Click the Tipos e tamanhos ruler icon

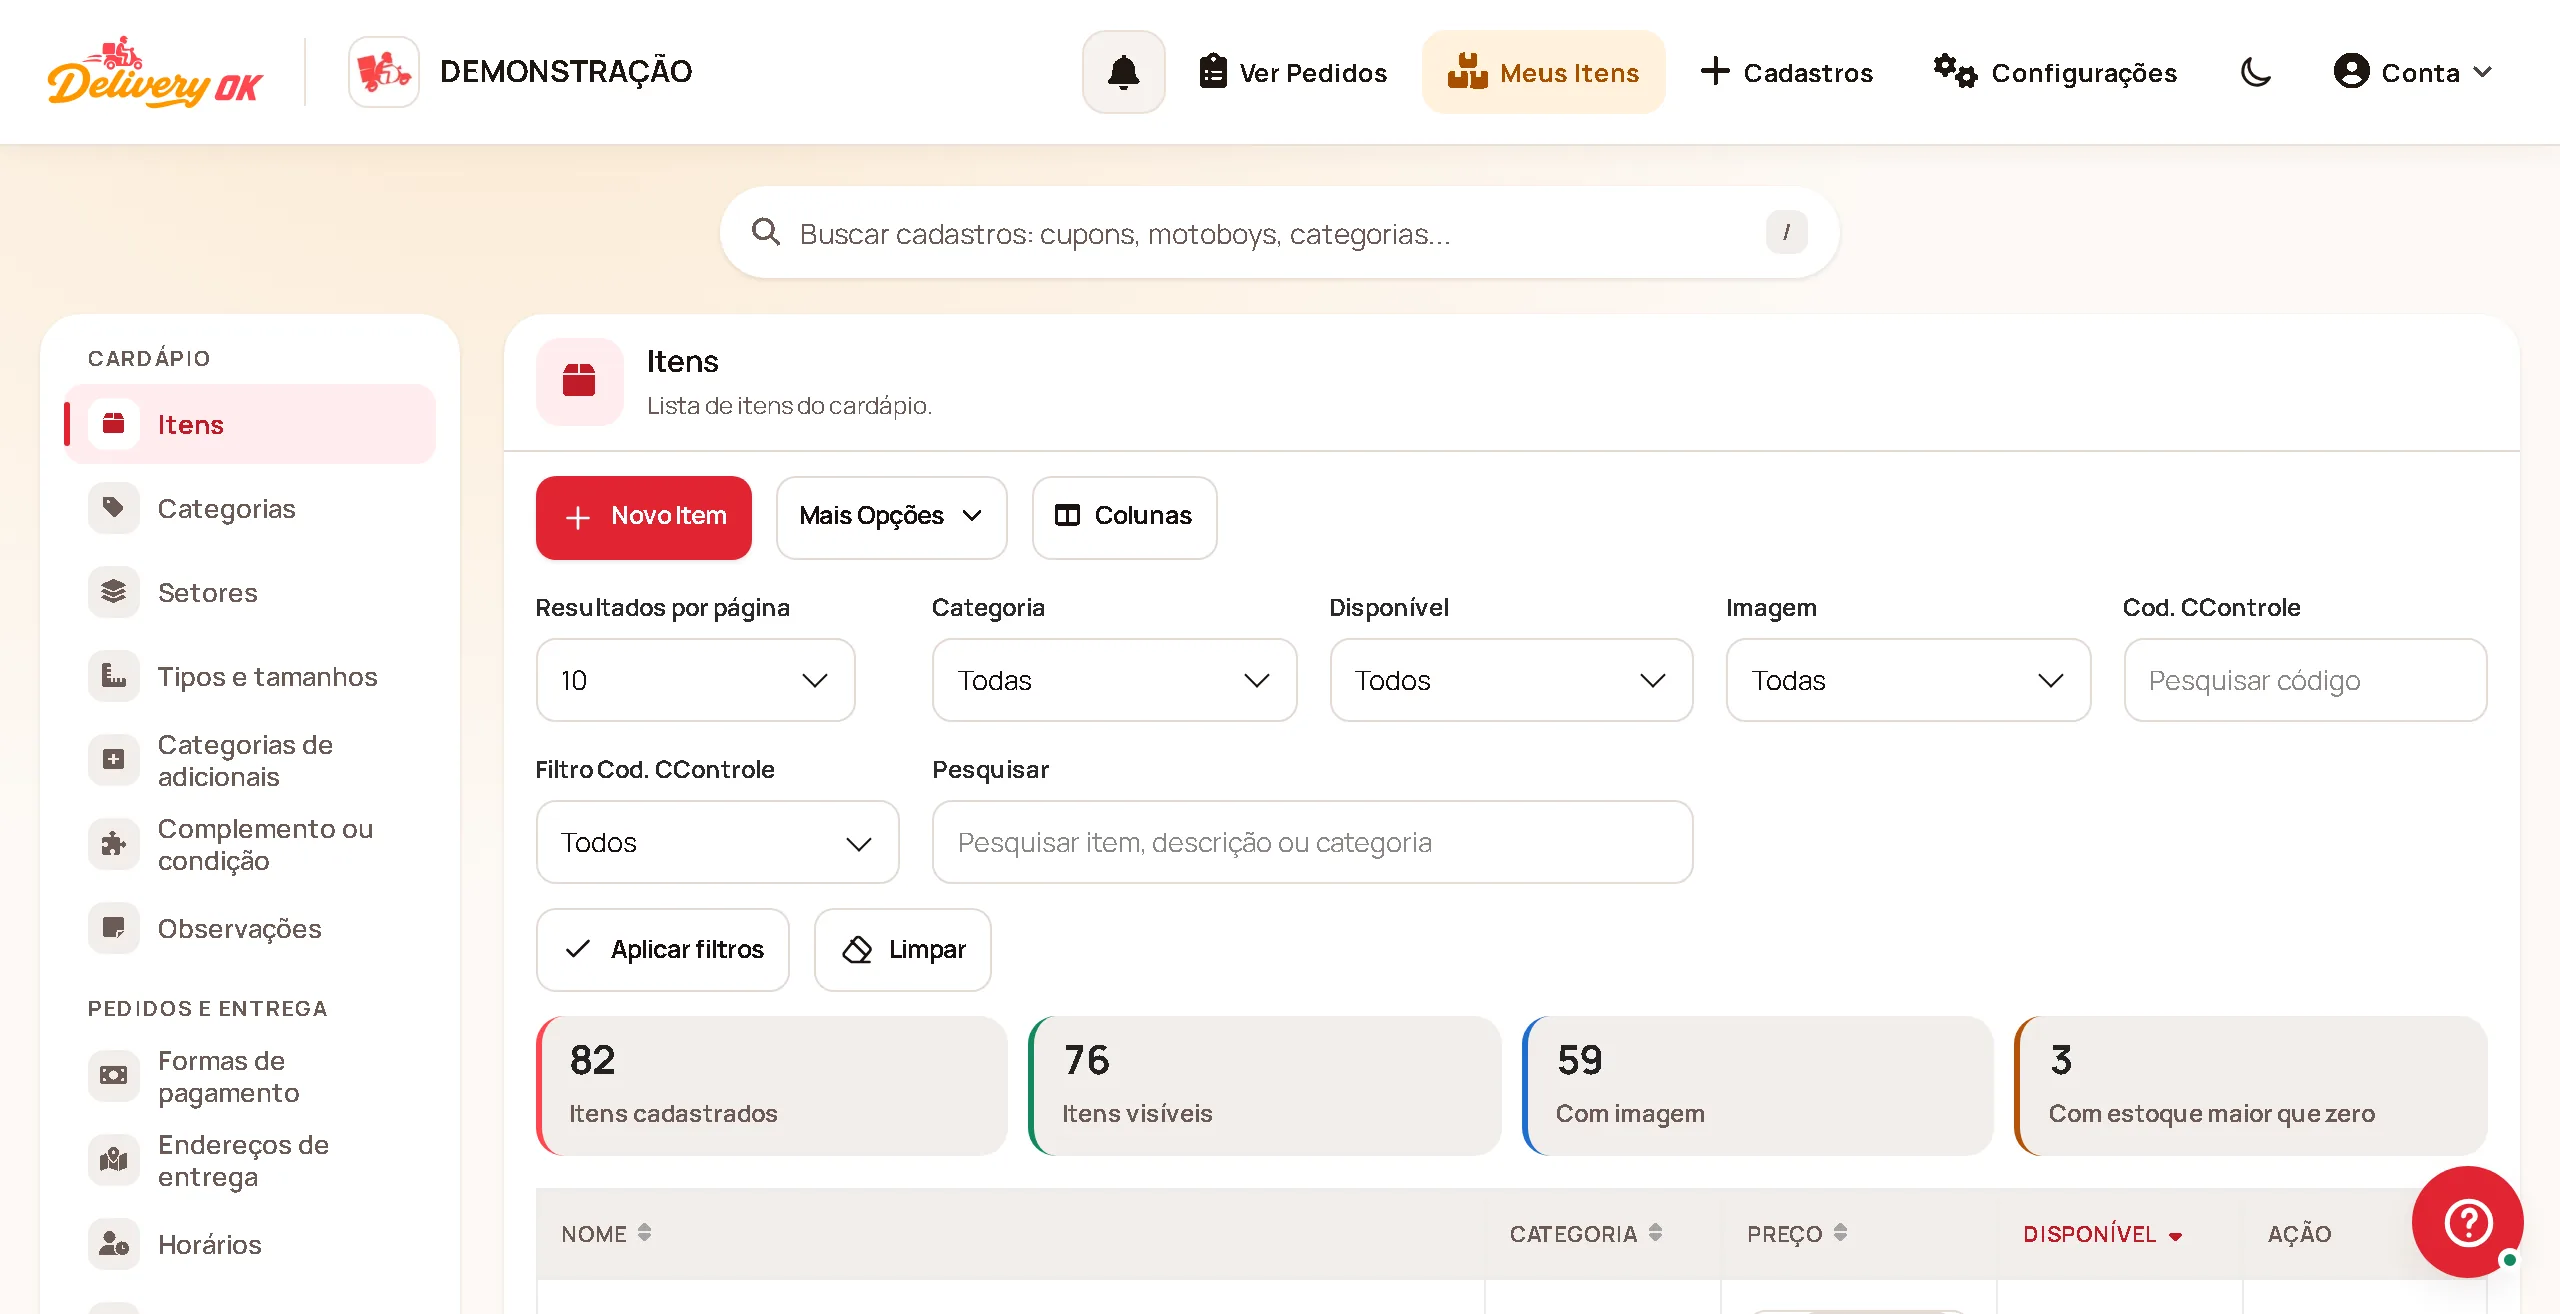click(114, 676)
